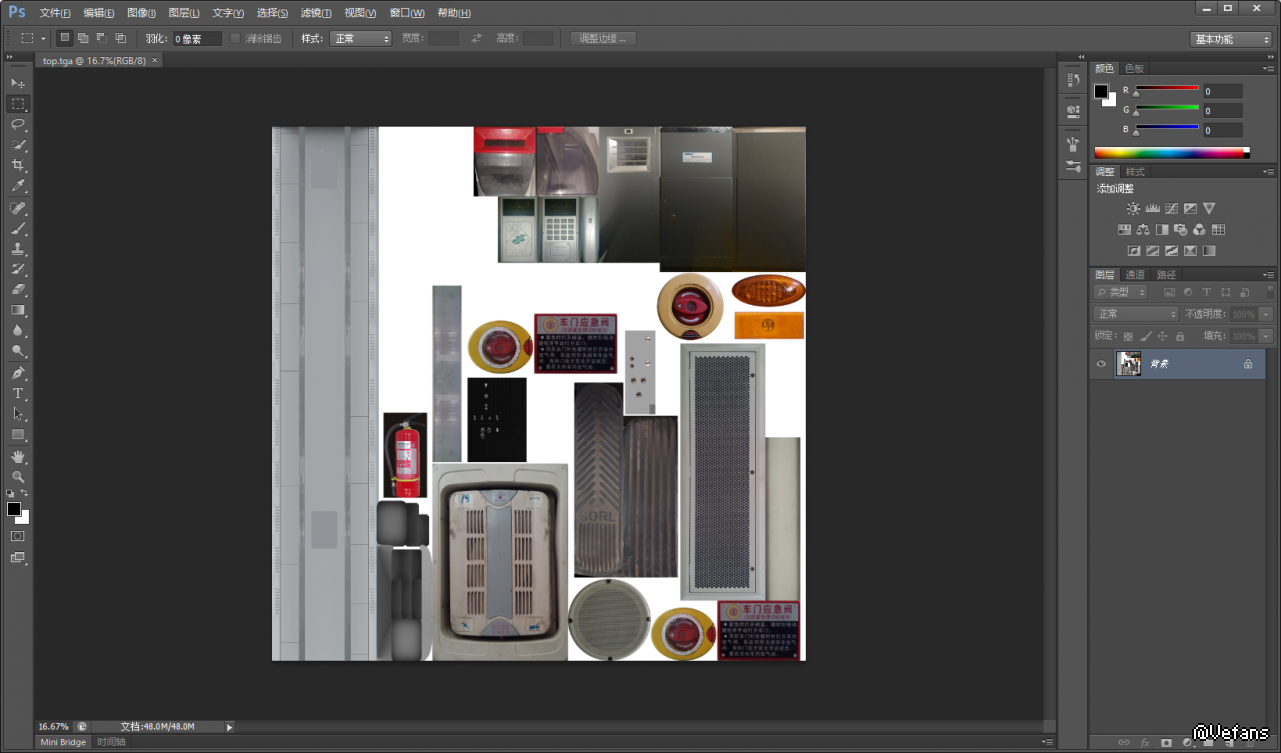Click the 羽化 feather input field

197,39
